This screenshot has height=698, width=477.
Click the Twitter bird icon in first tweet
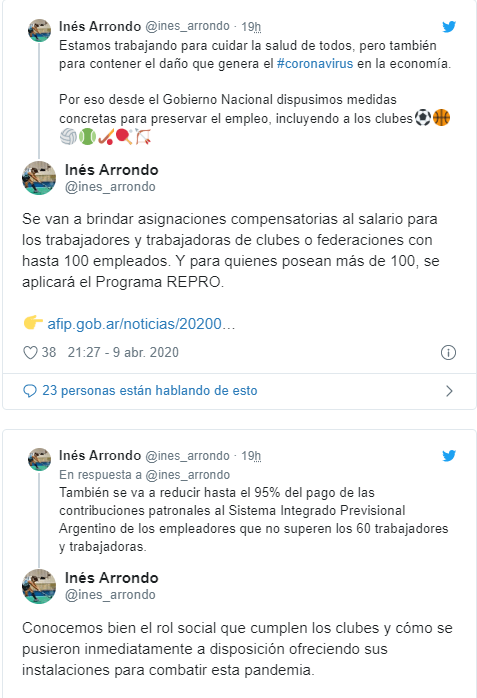449,27
